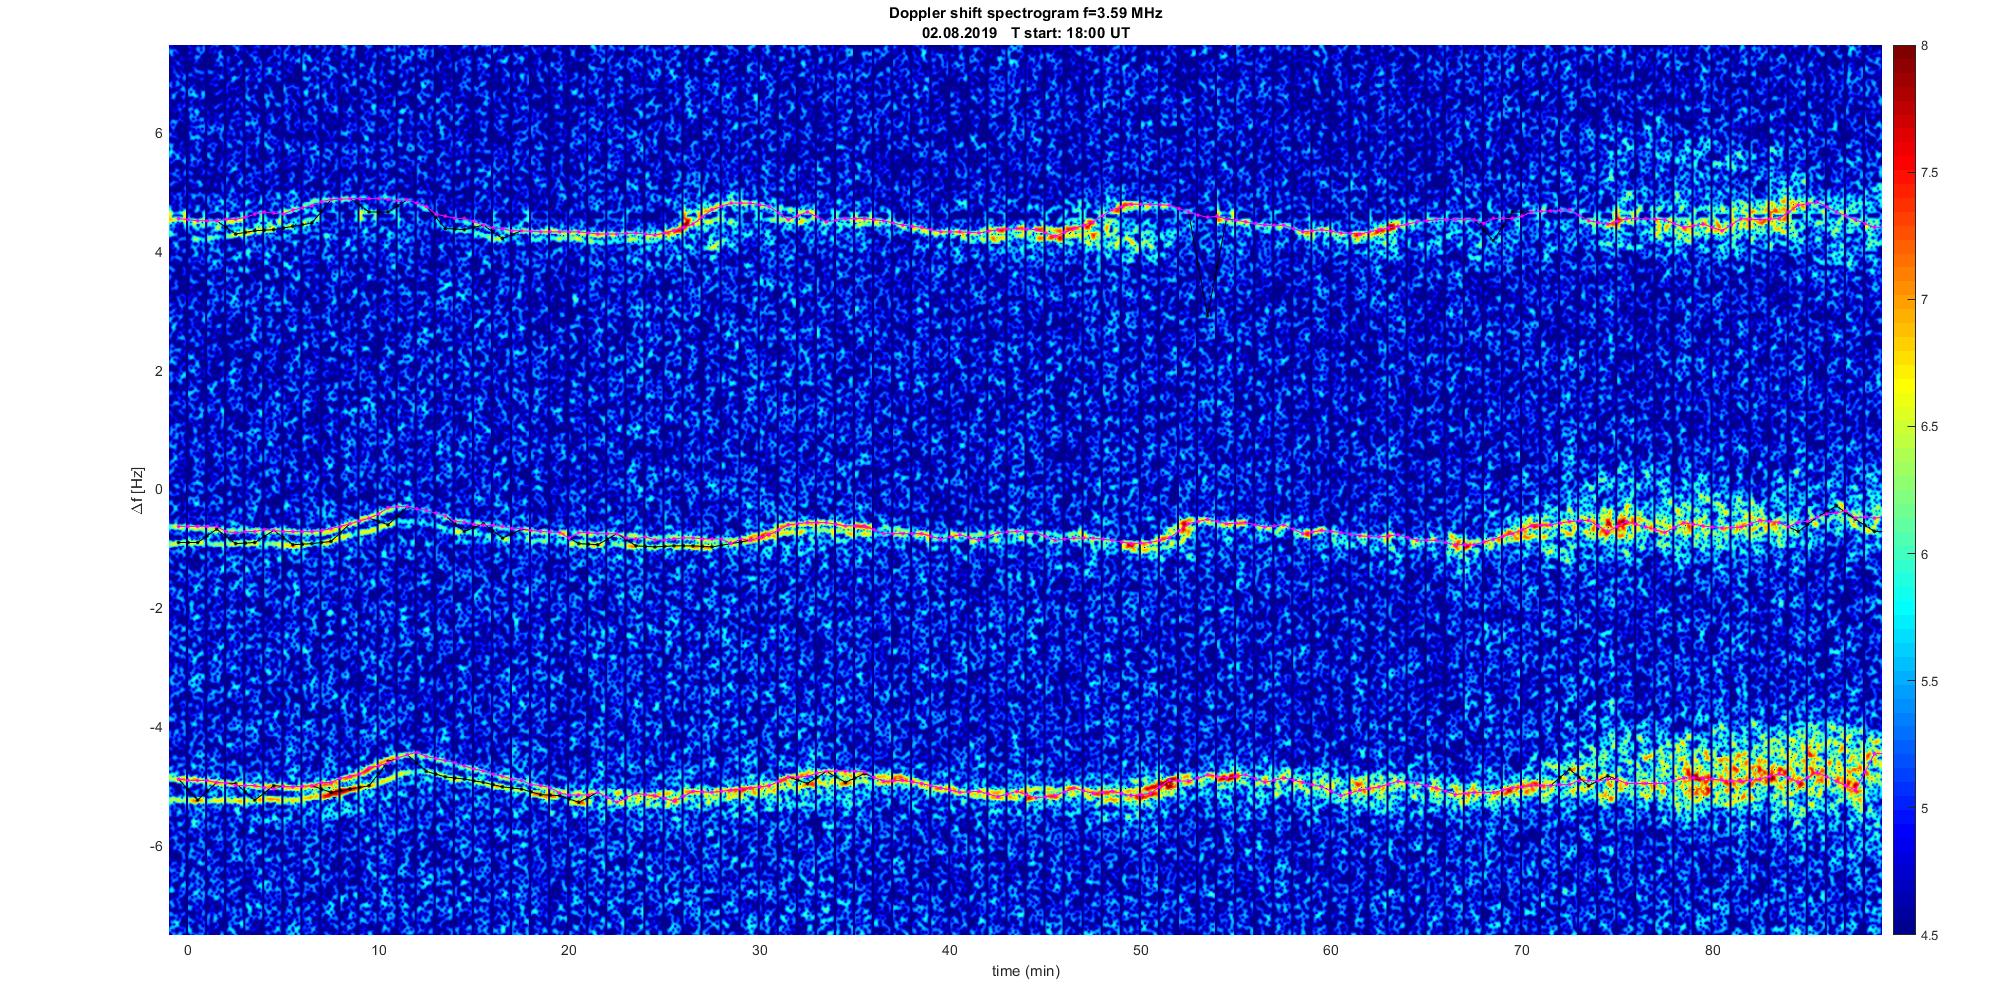Click colorbar tick label '4.5'

click(1930, 935)
